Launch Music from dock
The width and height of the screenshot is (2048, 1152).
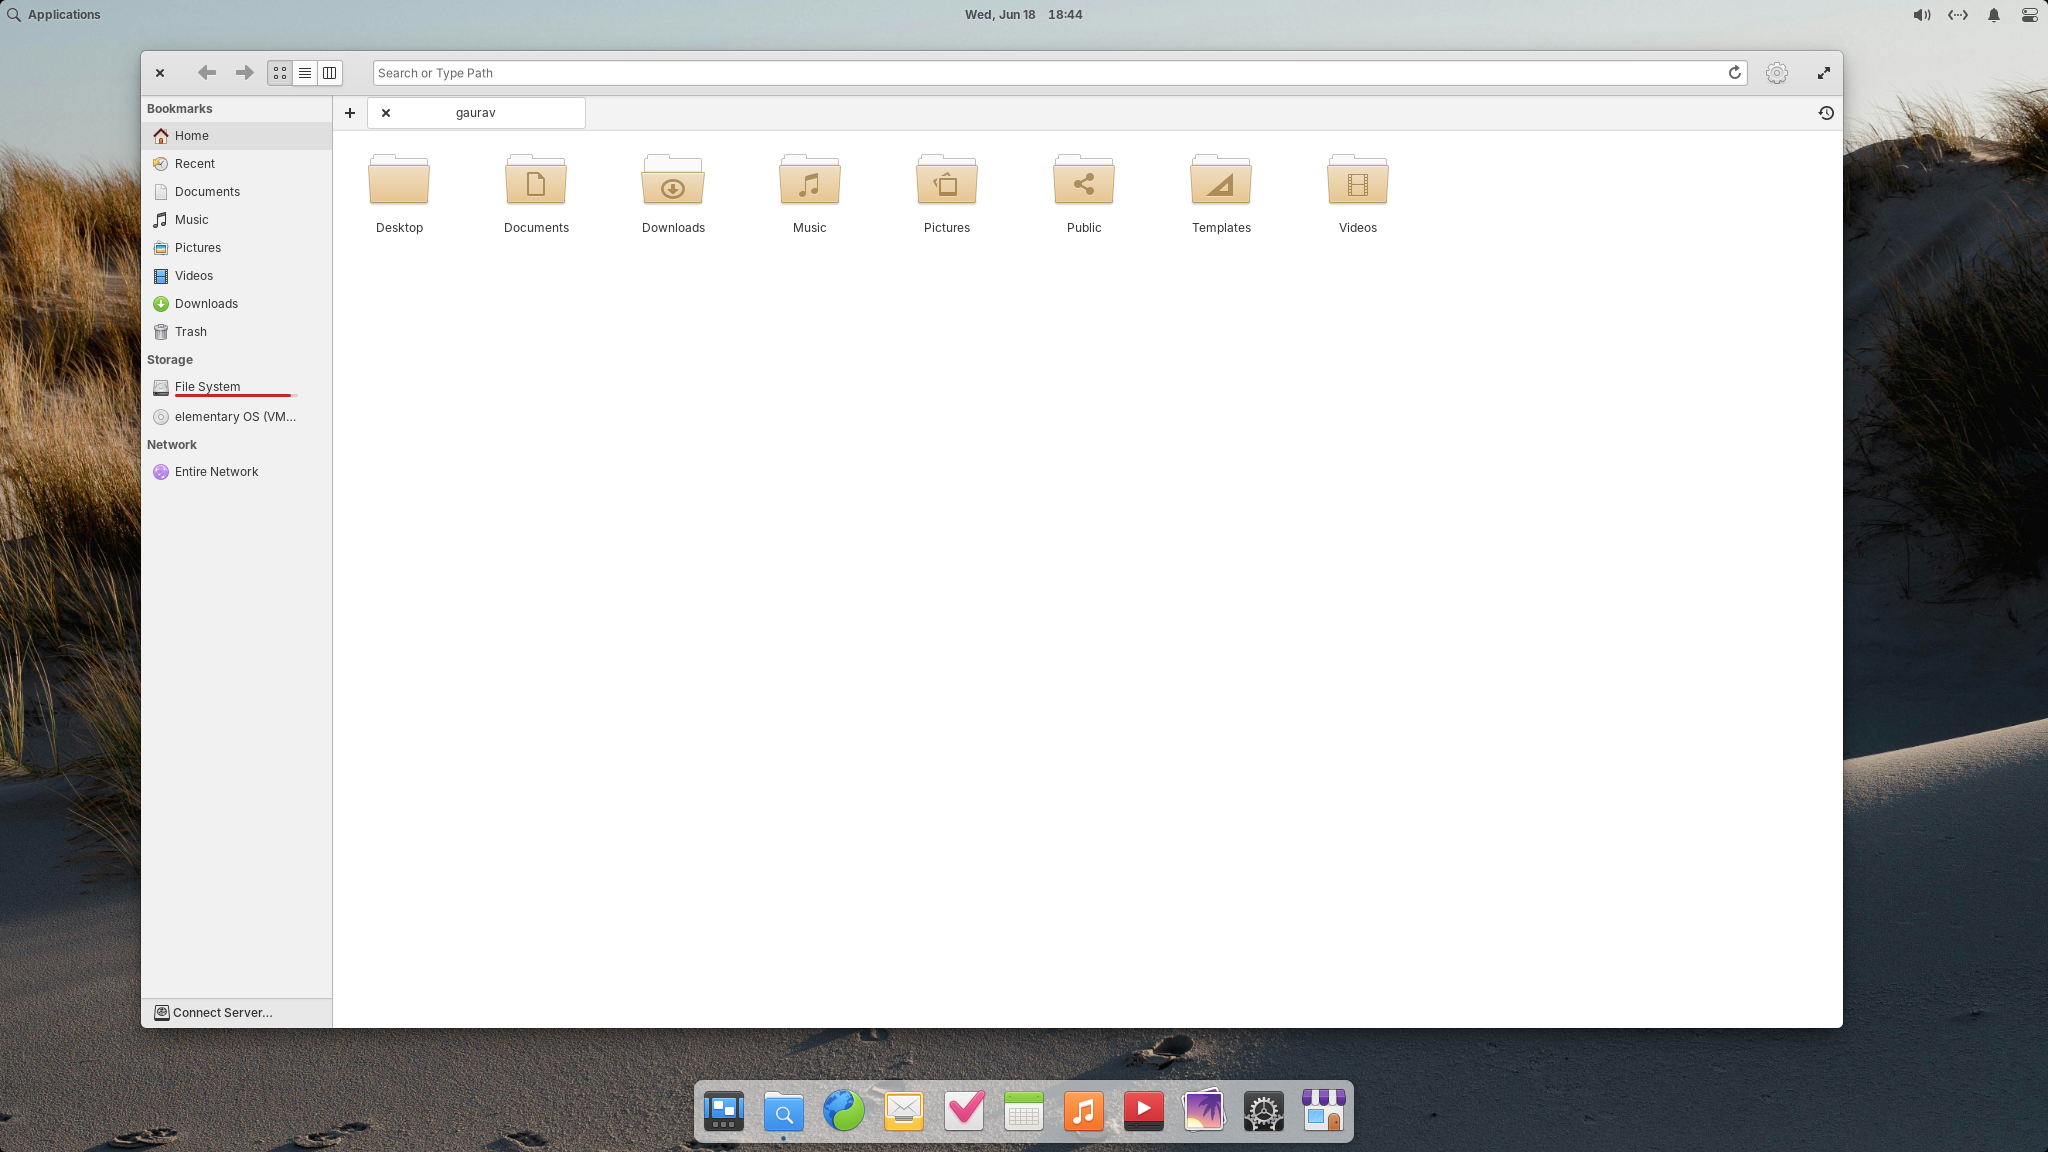point(1084,1111)
